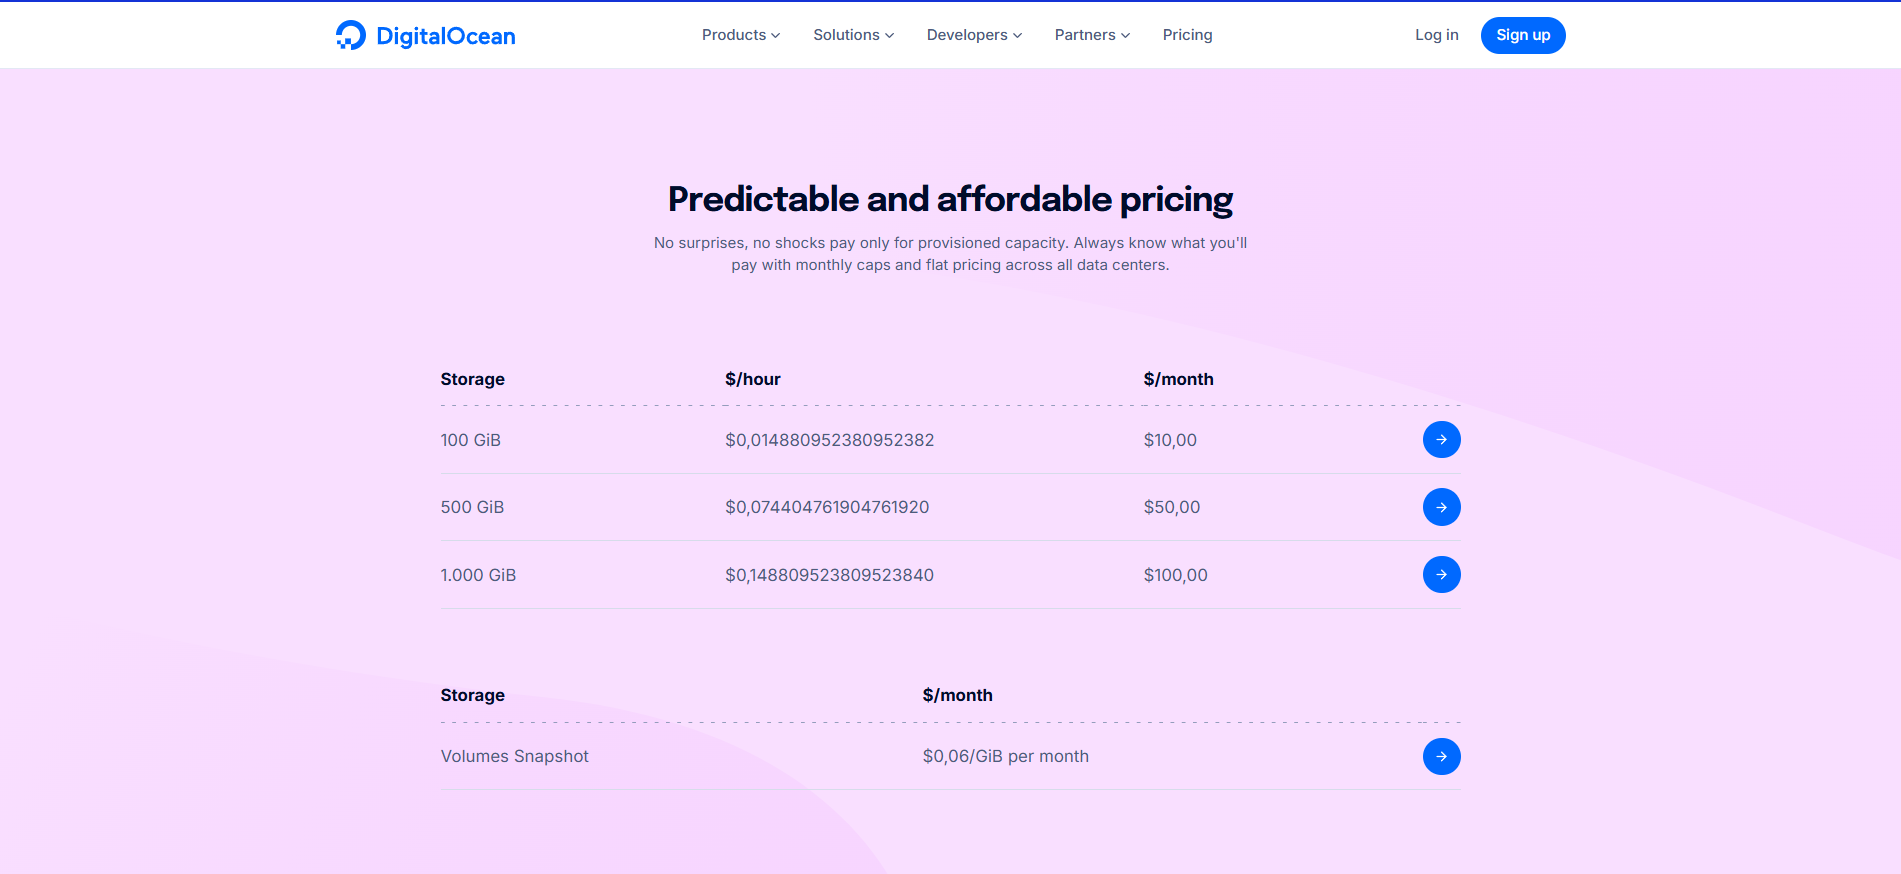
Task: Click the Predictable and affordable pricing heading
Action: coord(950,199)
